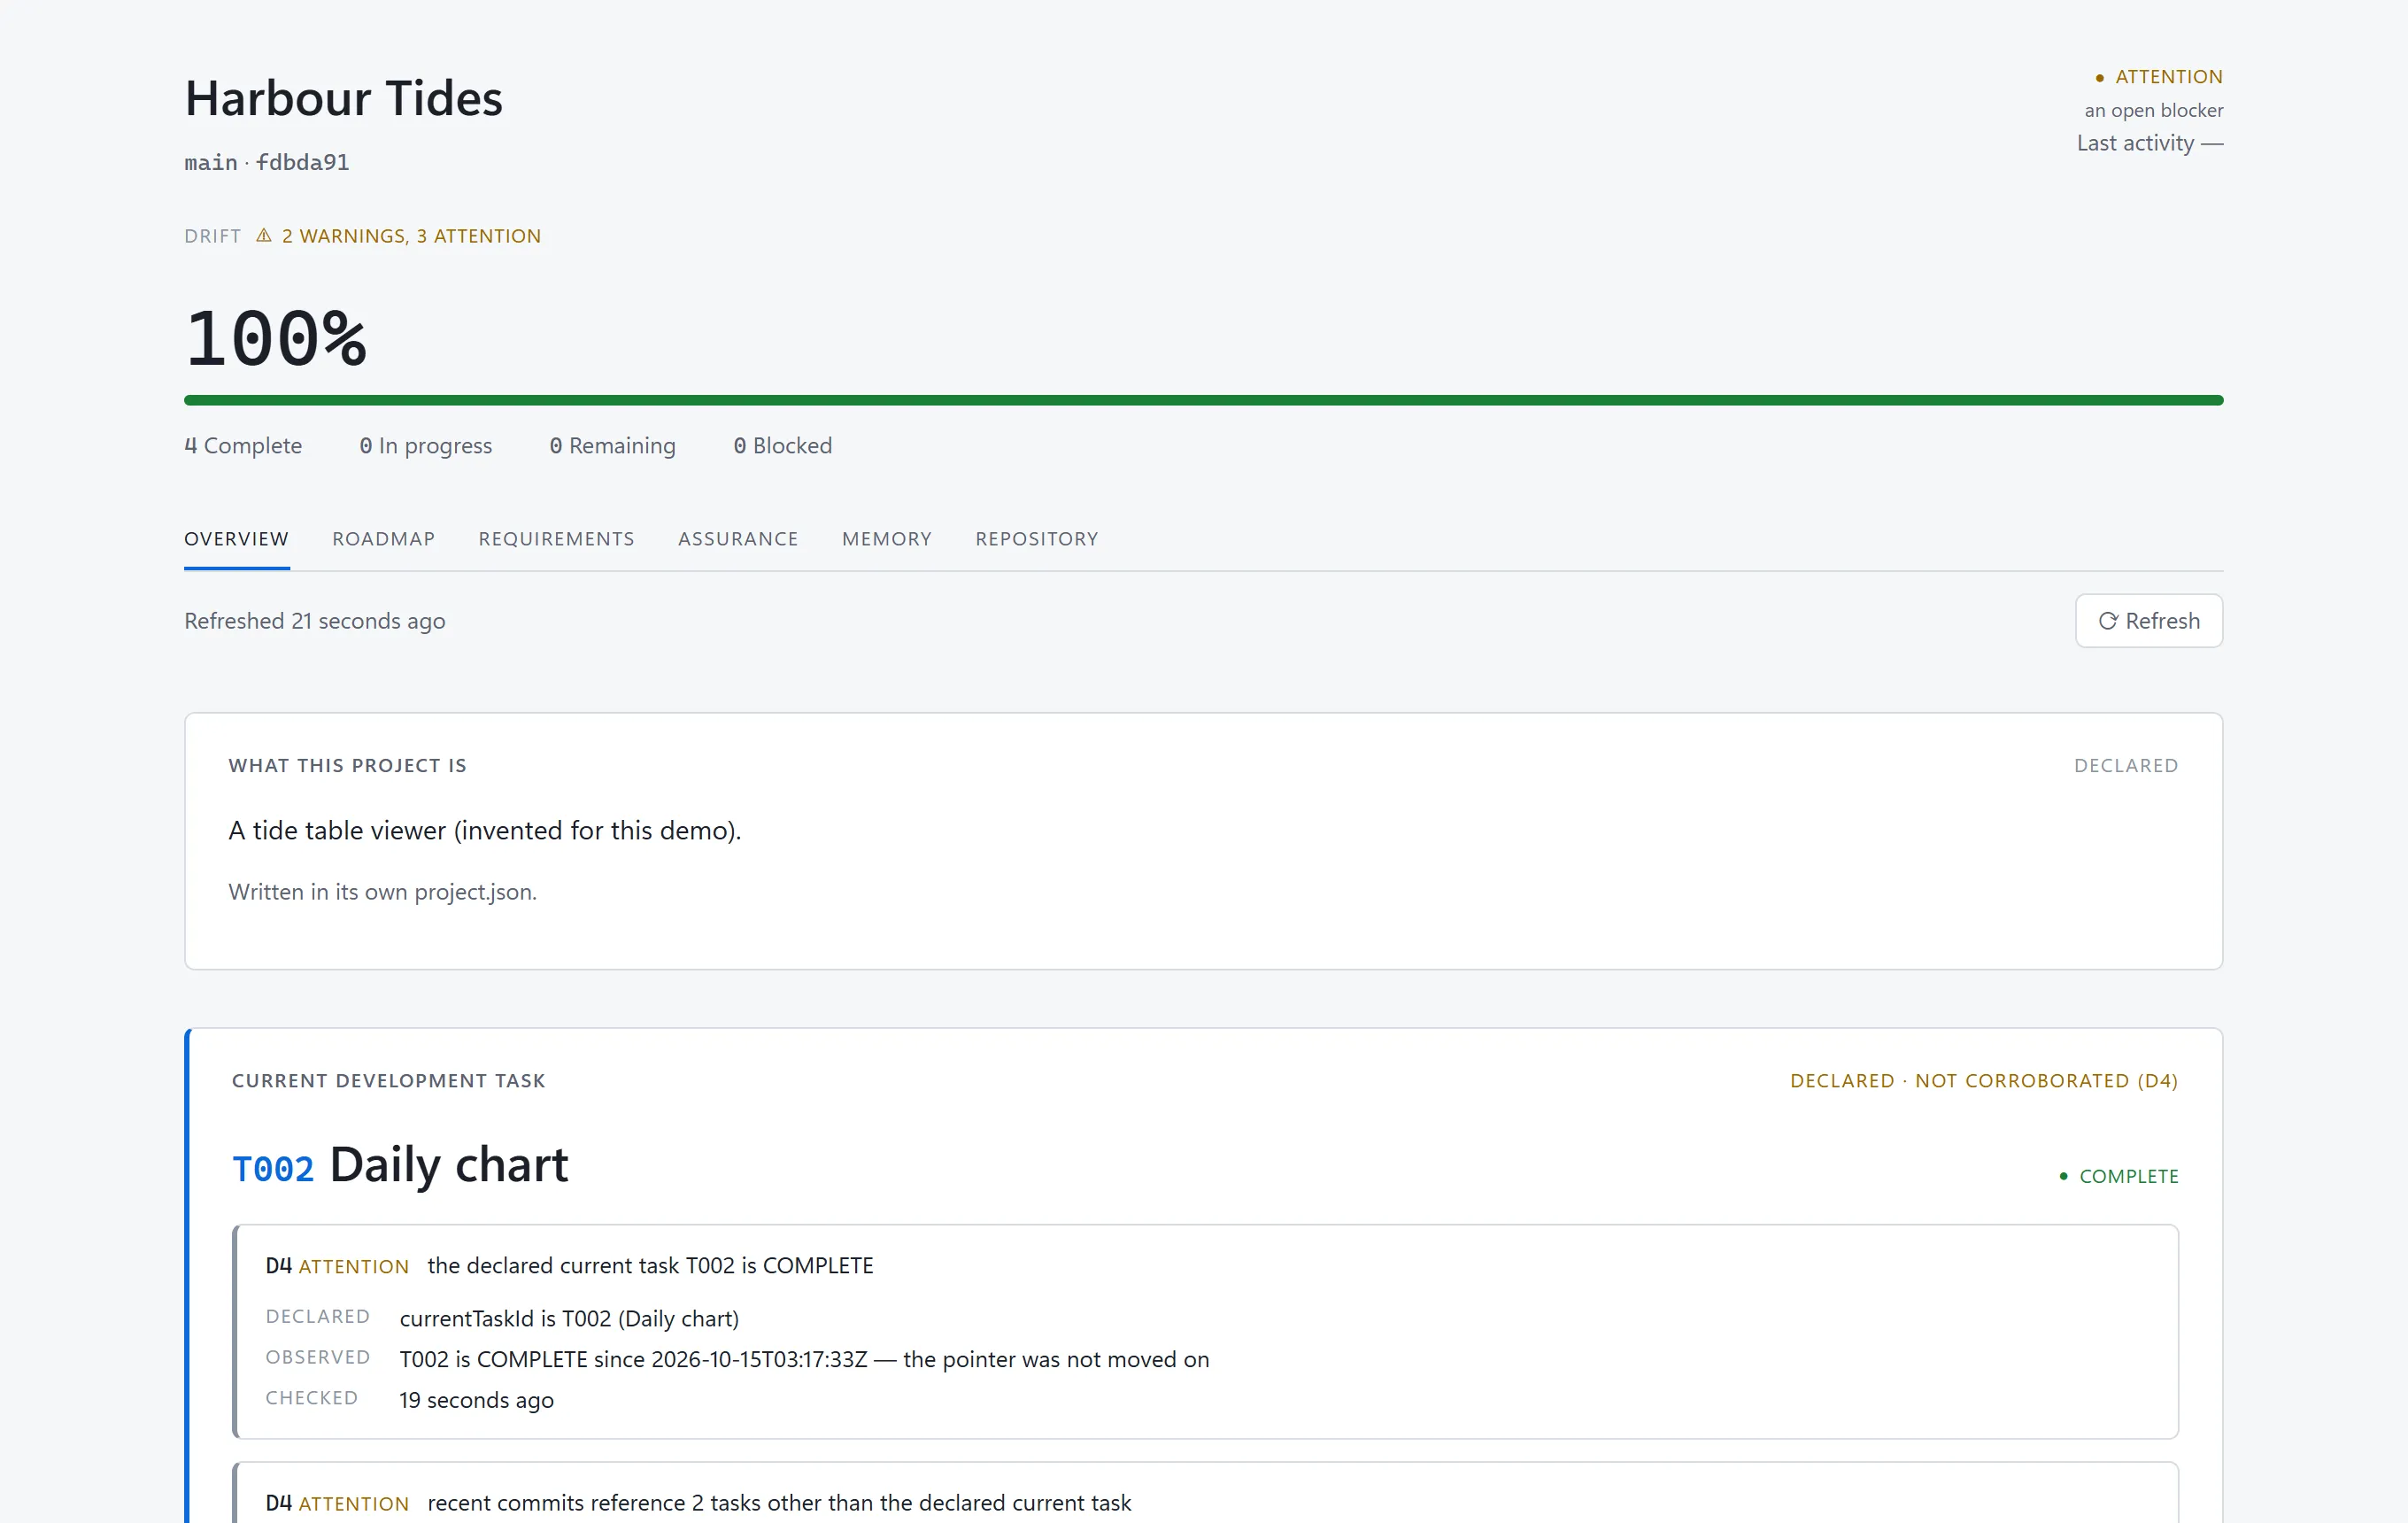Image resolution: width=2408 pixels, height=1523 pixels.
Task: Click the drift warning triangle icon
Action: coord(264,236)
